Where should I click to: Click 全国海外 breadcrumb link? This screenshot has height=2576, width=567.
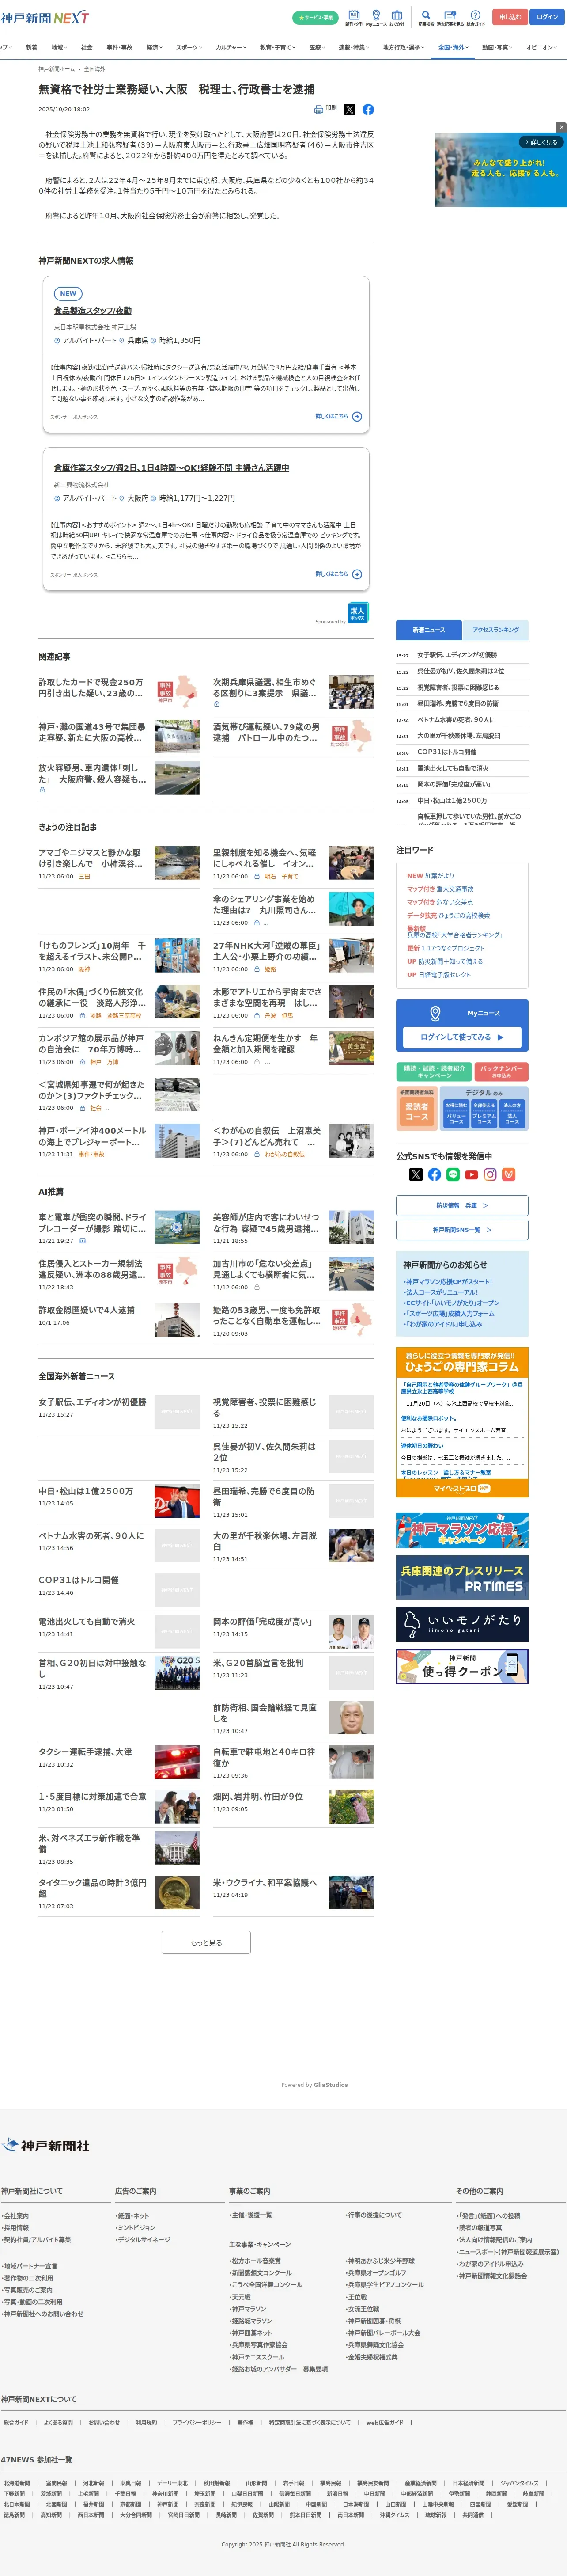click(x=94, y=69)
